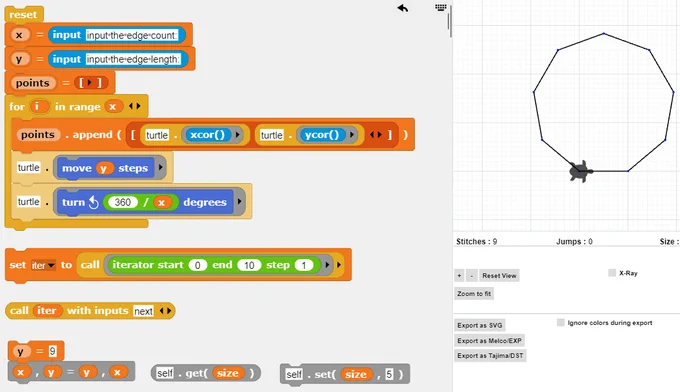
Task: Edit the edge length input prompt field
Action: (133, 59)
